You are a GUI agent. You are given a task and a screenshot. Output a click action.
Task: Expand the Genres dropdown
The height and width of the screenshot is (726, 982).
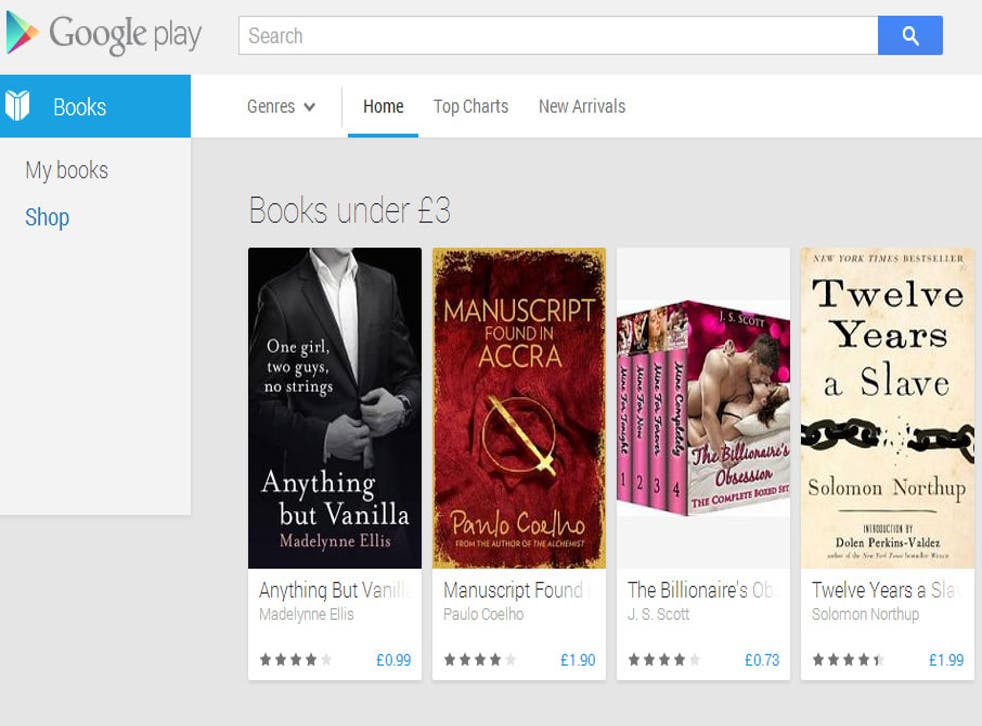point(281,106)
